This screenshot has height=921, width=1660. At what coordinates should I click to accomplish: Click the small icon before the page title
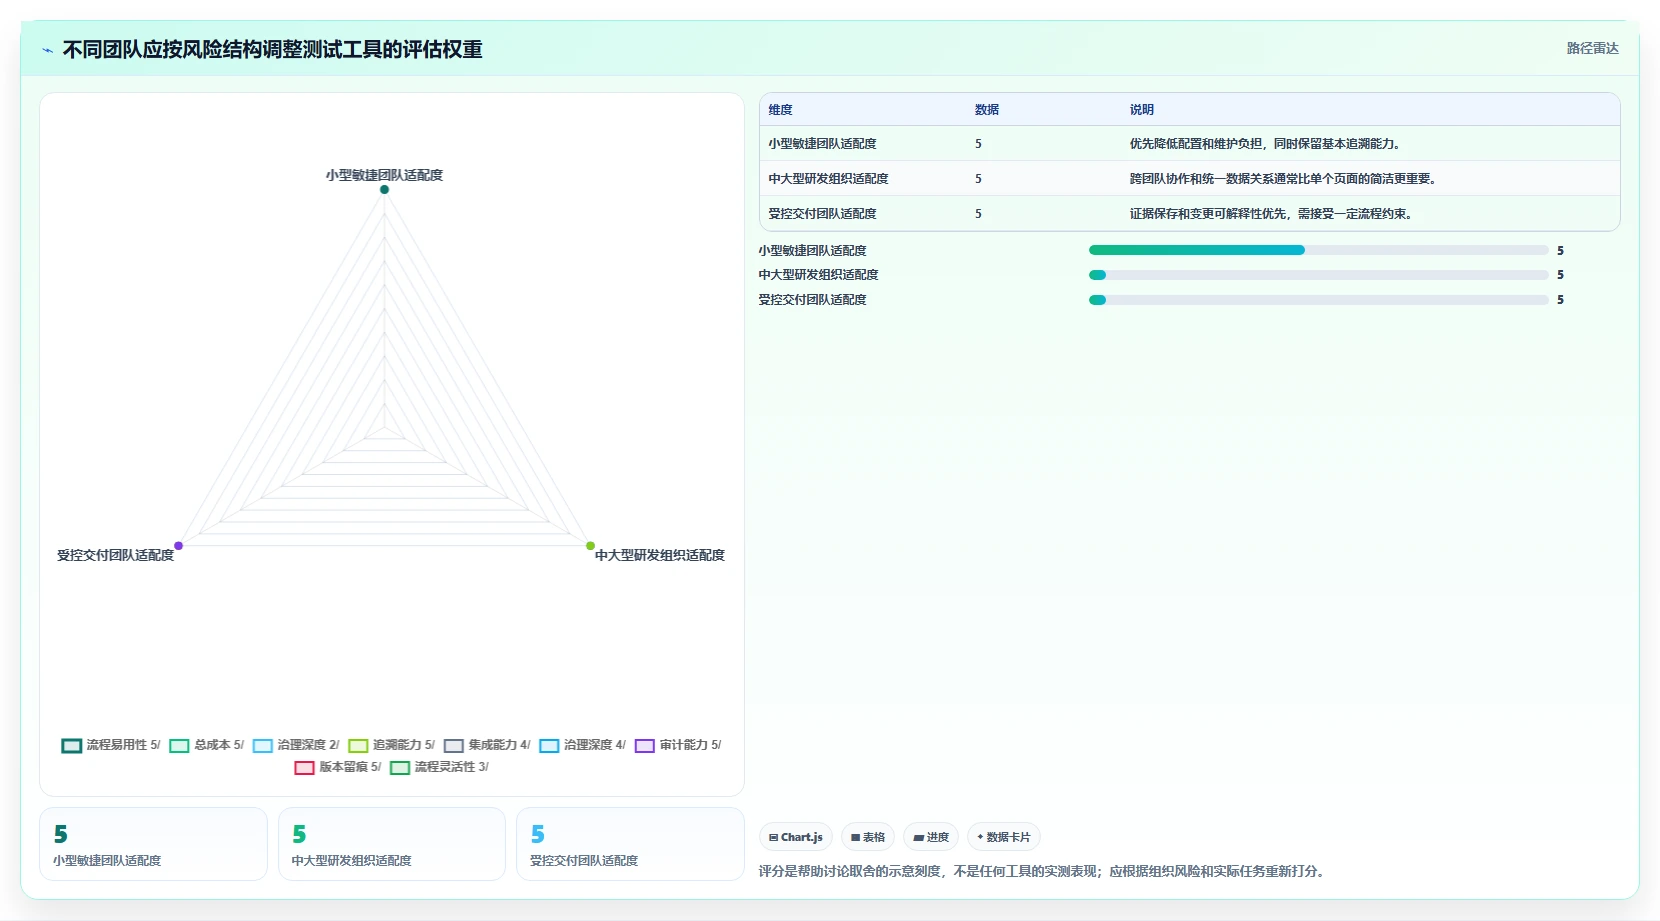pyautogui.click(x=47, y=50)
